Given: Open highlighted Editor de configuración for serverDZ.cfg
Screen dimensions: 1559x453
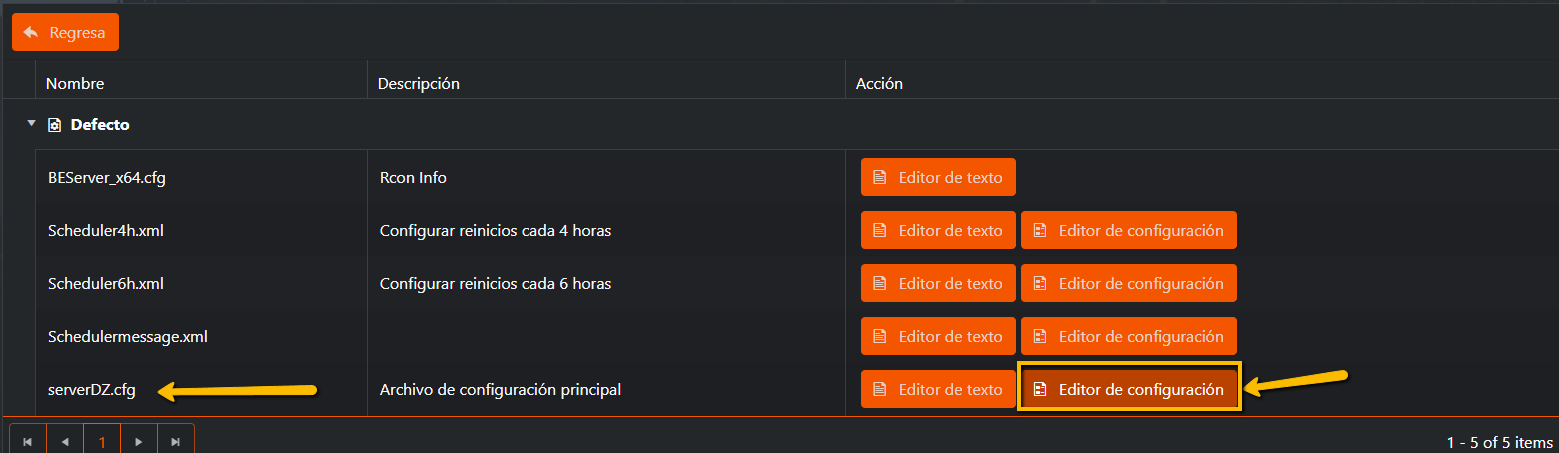Looking at the screenshot, I should pyautogui.click(x=1128, y=389).
